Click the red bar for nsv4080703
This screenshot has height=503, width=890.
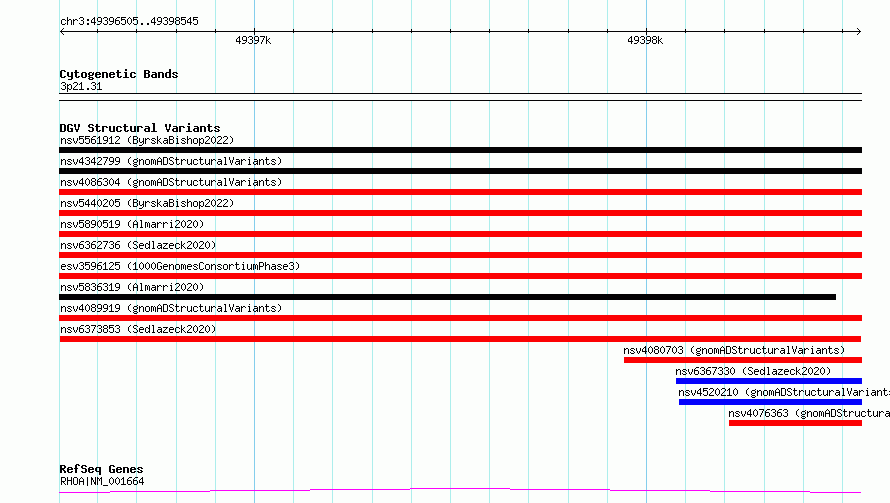[x=742, y=360]
